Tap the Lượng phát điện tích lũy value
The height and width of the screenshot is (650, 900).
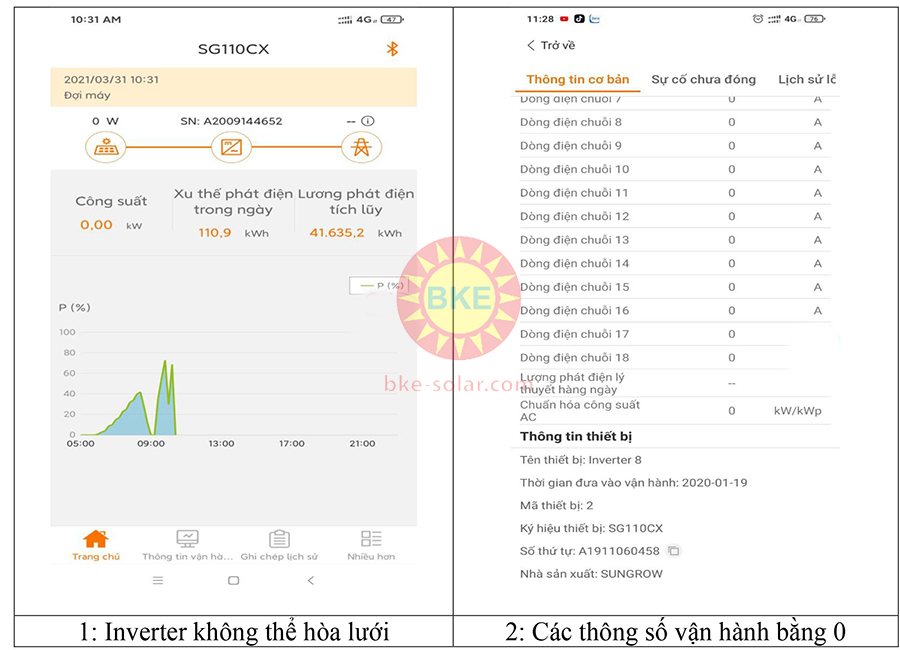[337, 233]
